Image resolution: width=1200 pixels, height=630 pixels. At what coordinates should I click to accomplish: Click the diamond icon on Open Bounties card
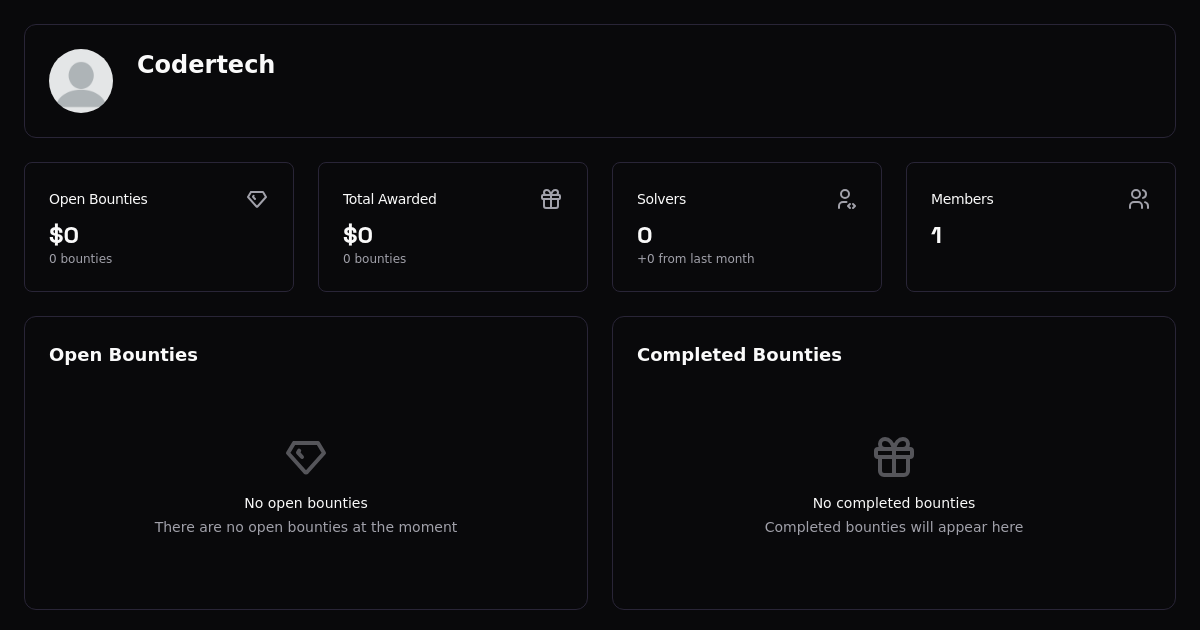(x=257, y=199)
